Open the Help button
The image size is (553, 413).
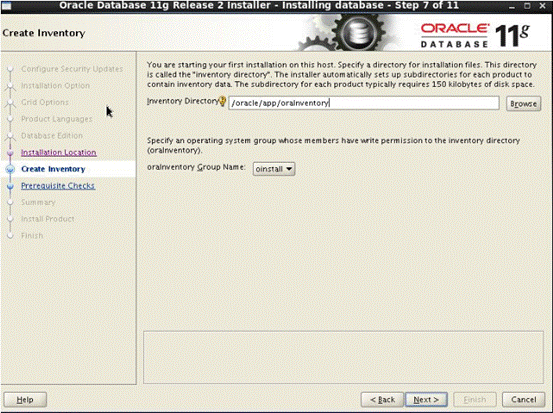click(x=25, y=400)
